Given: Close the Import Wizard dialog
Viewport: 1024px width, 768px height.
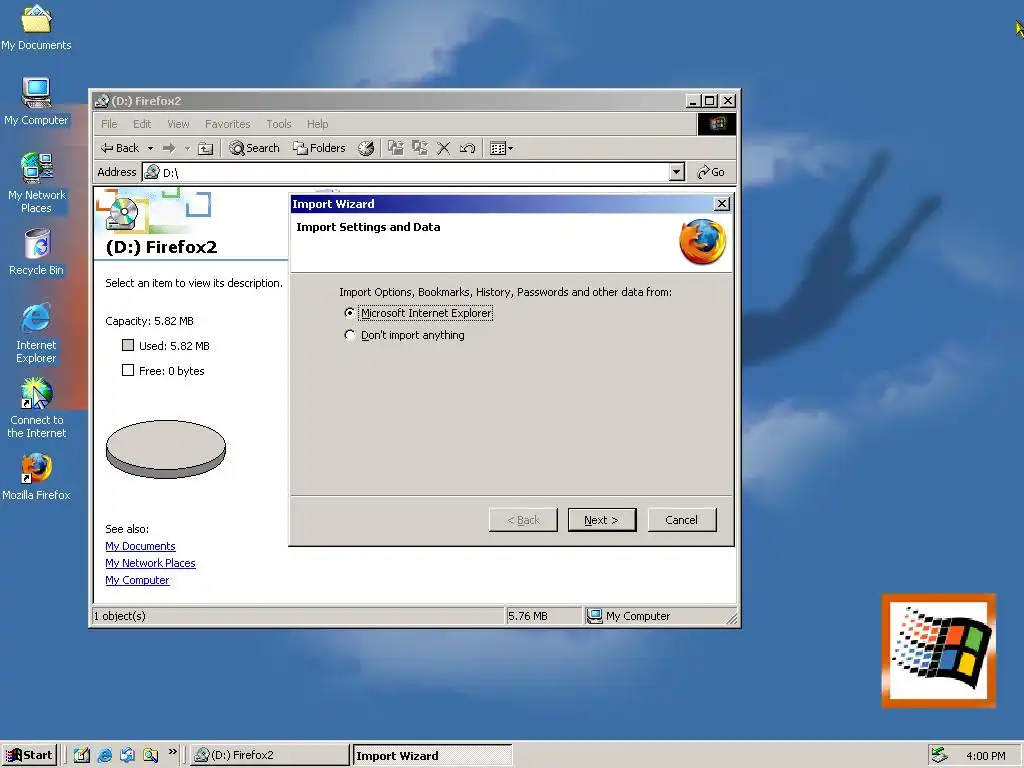Looking at the screenshot, I should 722,204.
